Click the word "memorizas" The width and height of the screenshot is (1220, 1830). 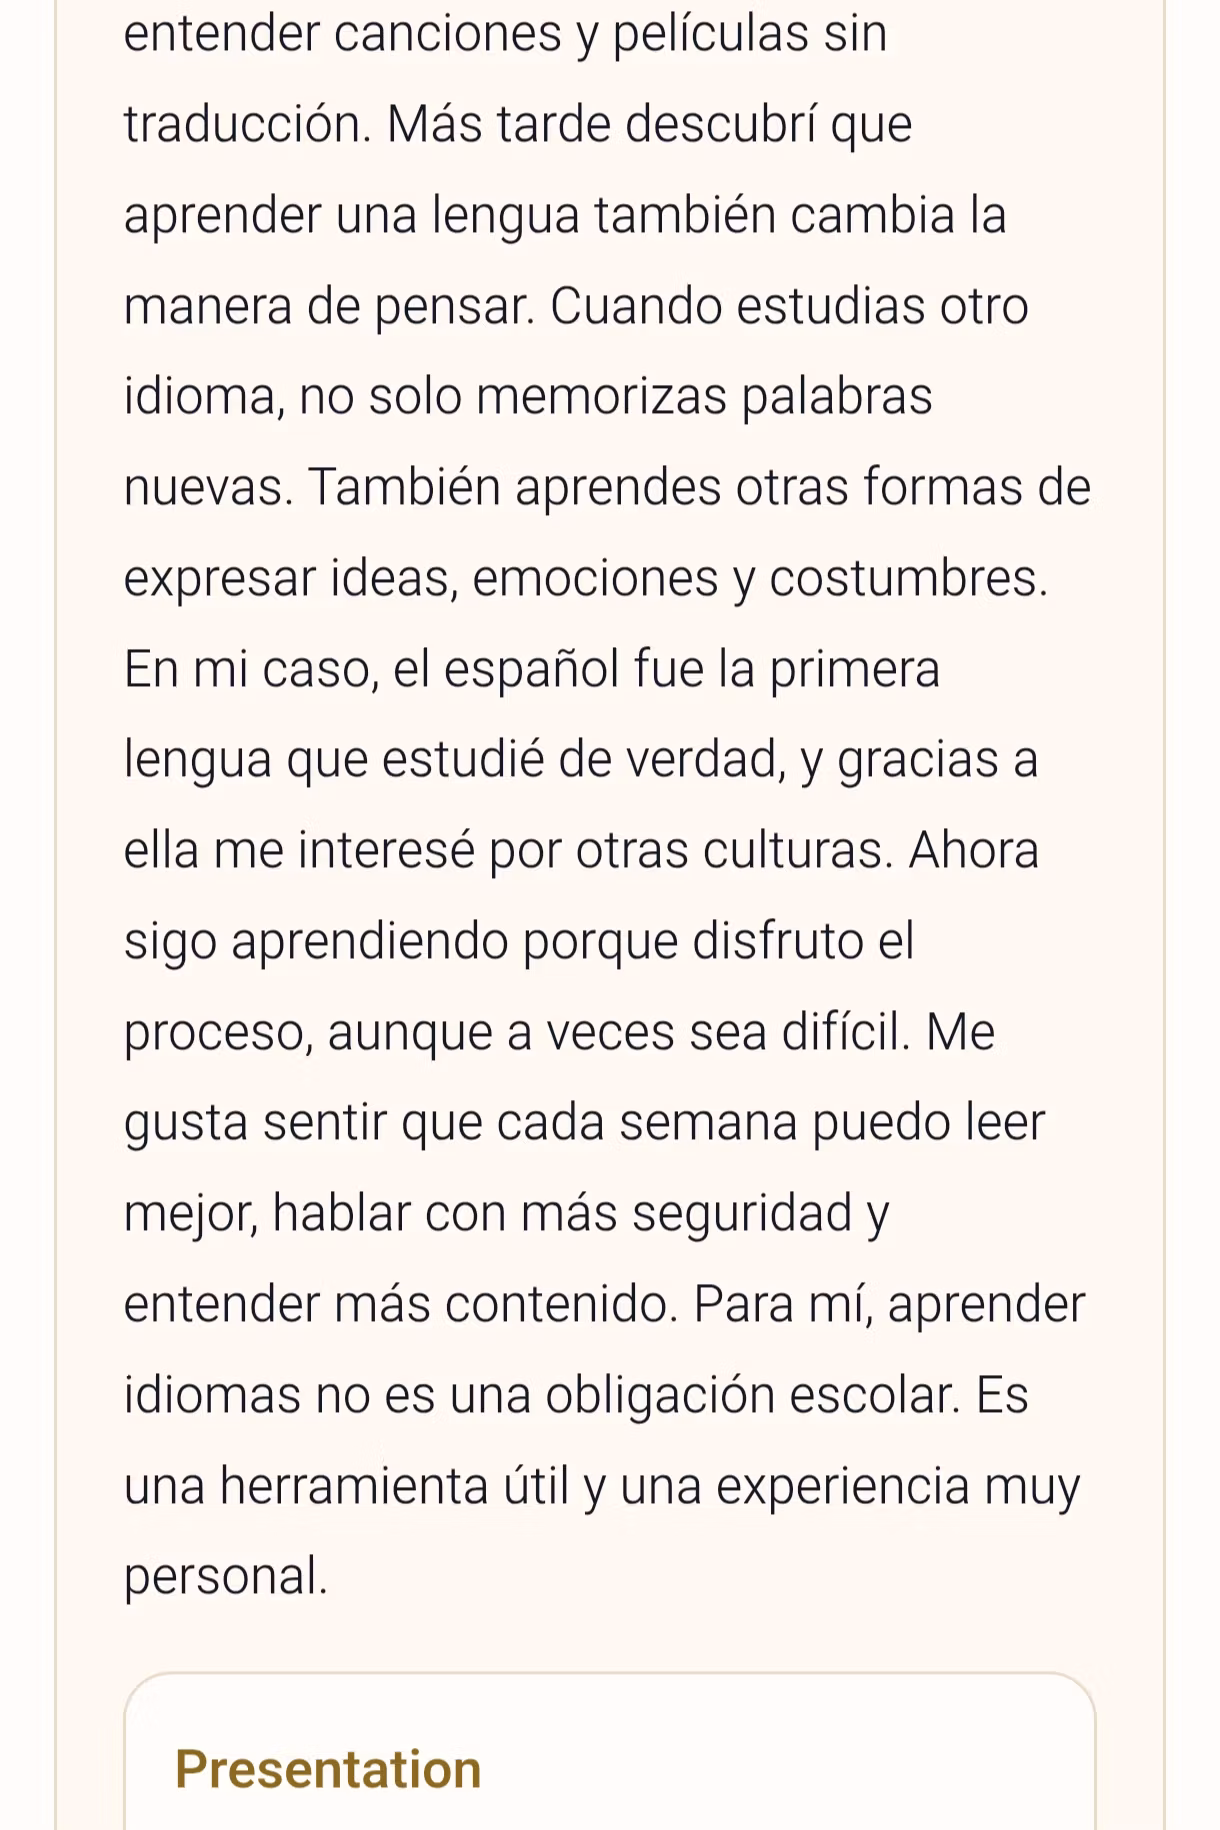601,397
